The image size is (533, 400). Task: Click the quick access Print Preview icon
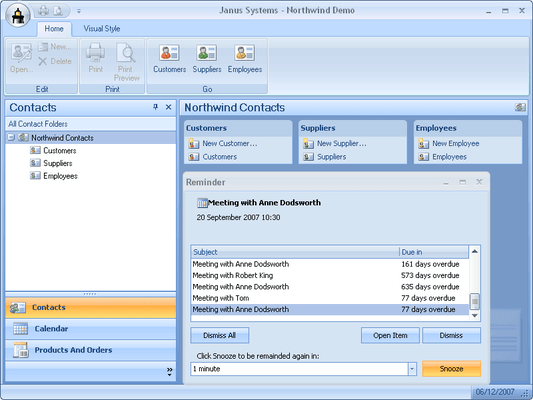58,11
